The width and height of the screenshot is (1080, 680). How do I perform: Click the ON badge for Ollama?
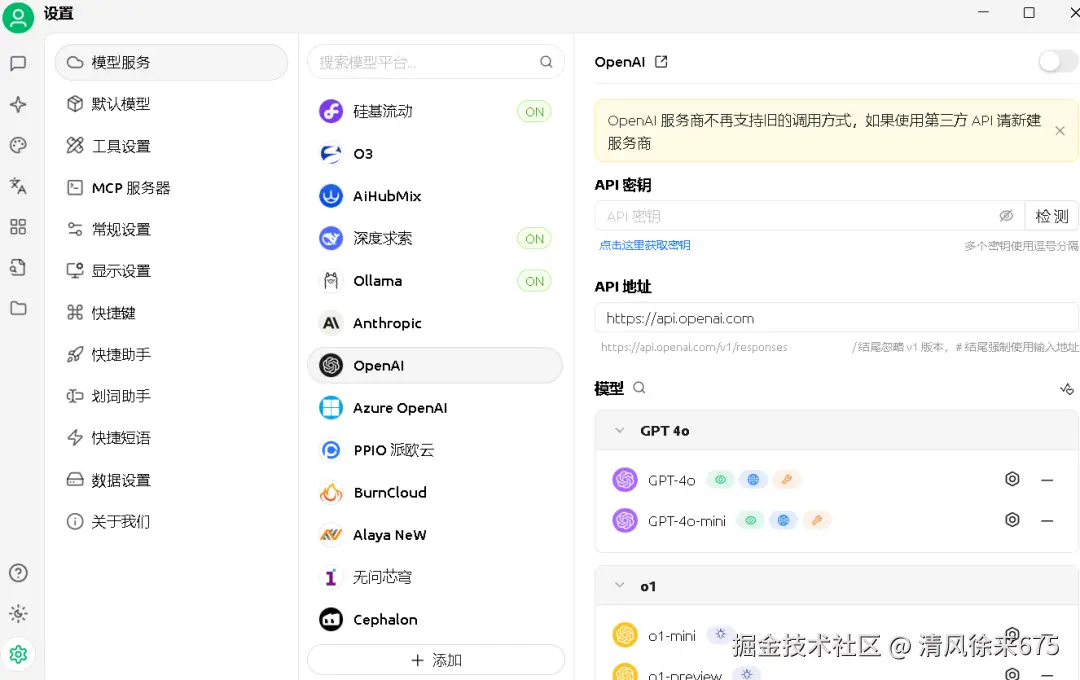[x=534, y=281]
